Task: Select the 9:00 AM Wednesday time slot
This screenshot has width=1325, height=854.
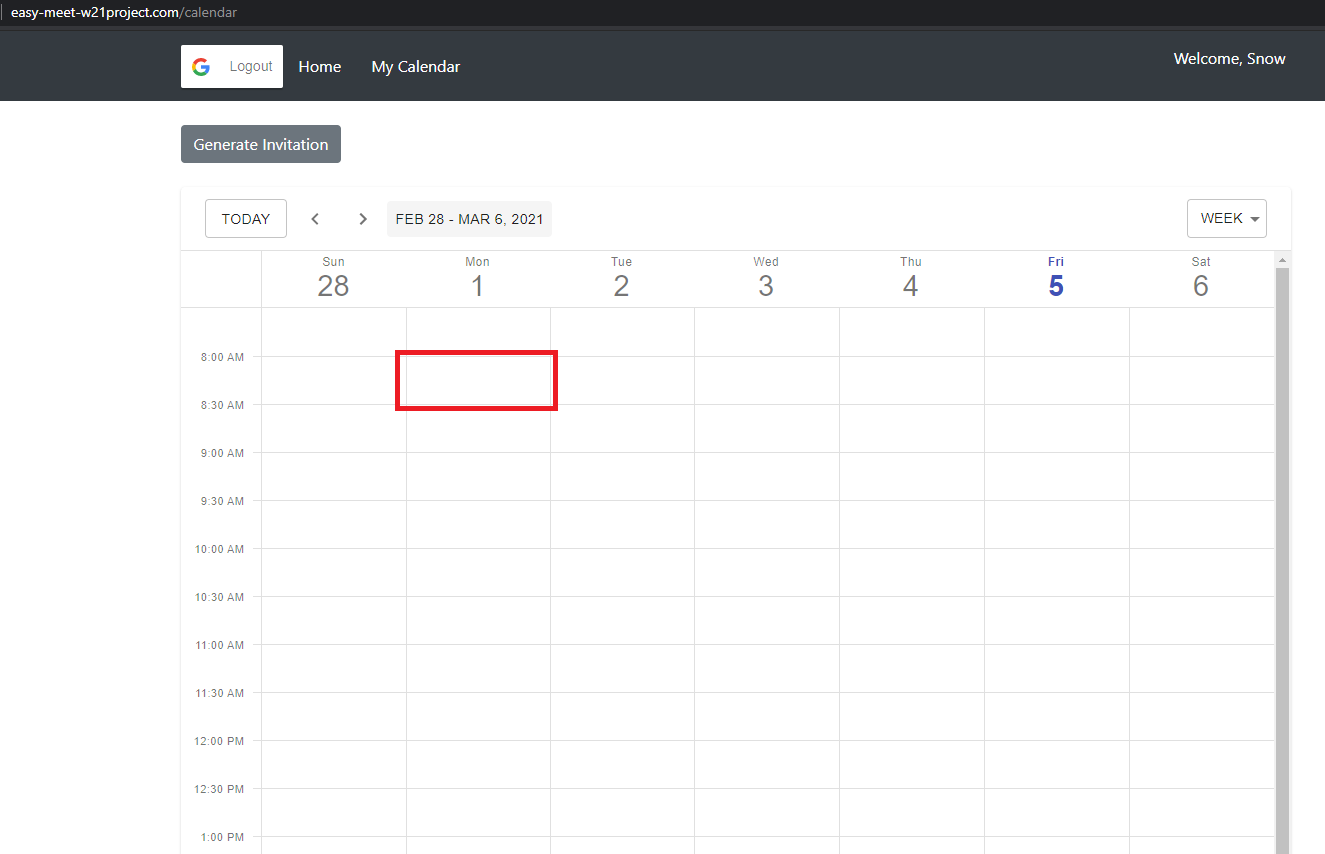Action: pos(766,476)
